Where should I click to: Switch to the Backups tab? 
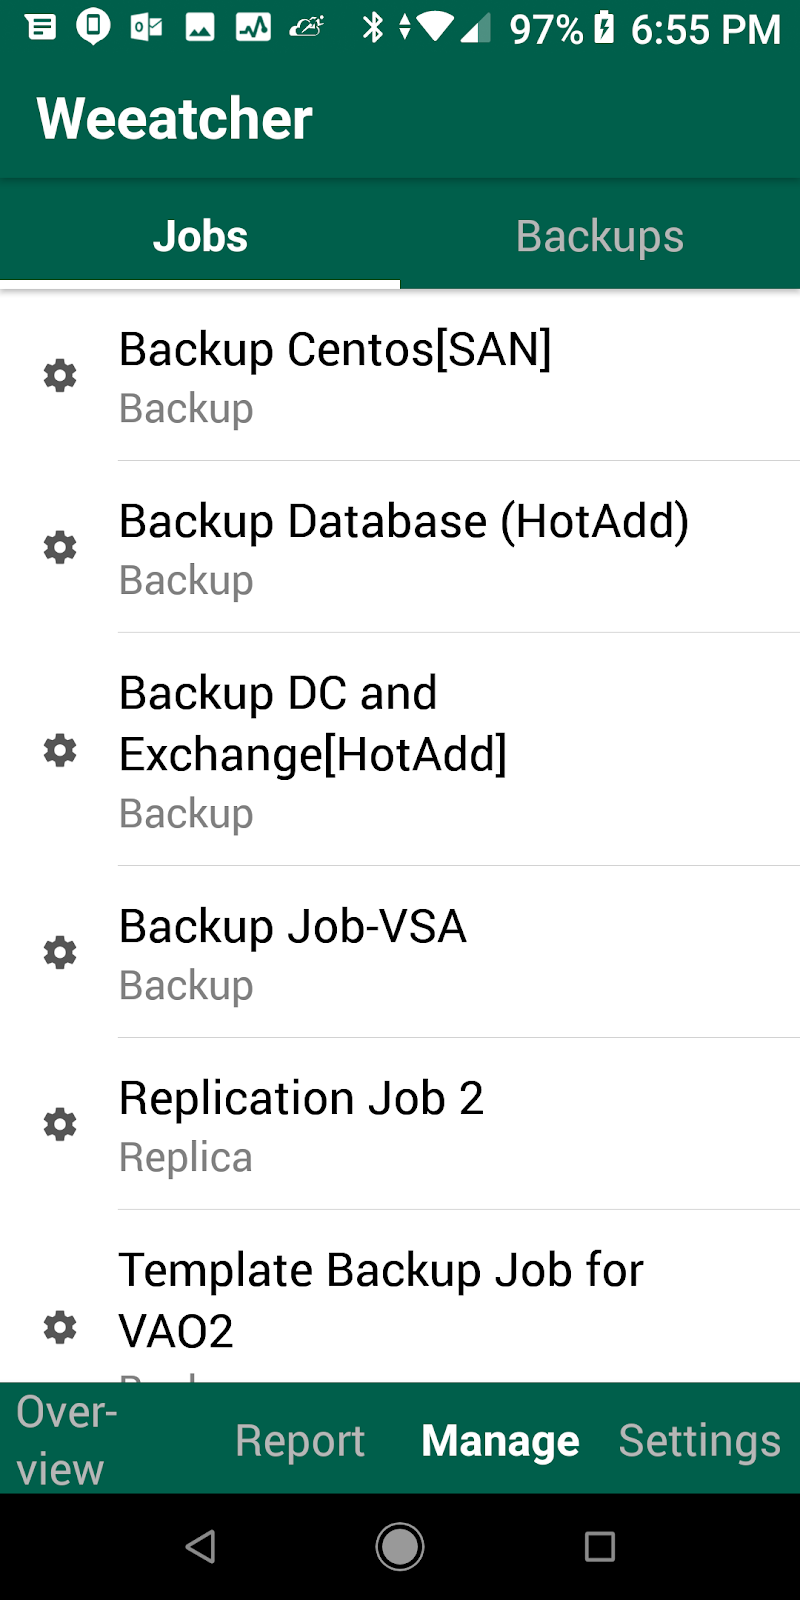[x=600, y=237]
